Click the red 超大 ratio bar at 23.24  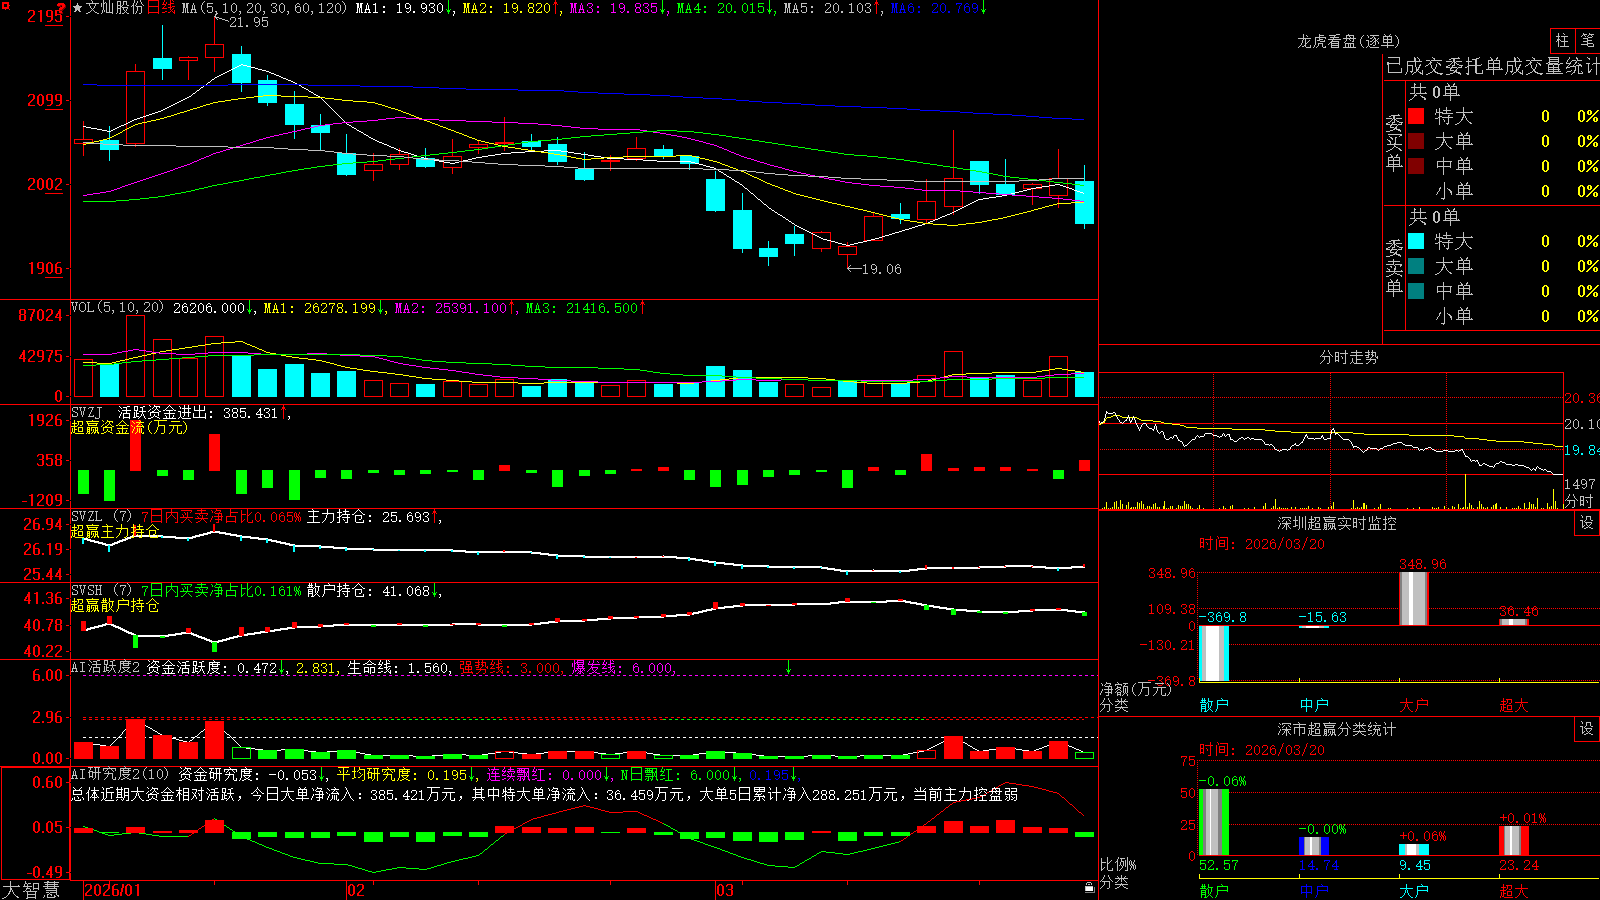tap(1514, 841)
